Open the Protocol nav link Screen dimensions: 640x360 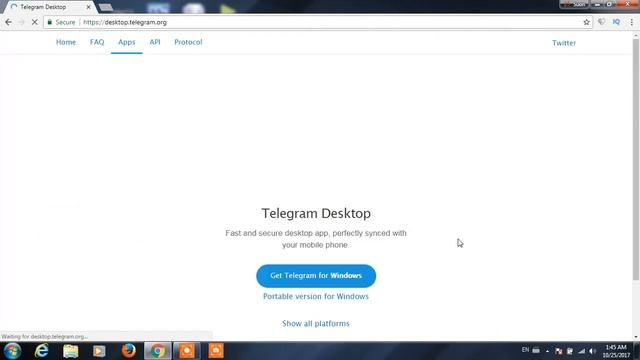188,42
